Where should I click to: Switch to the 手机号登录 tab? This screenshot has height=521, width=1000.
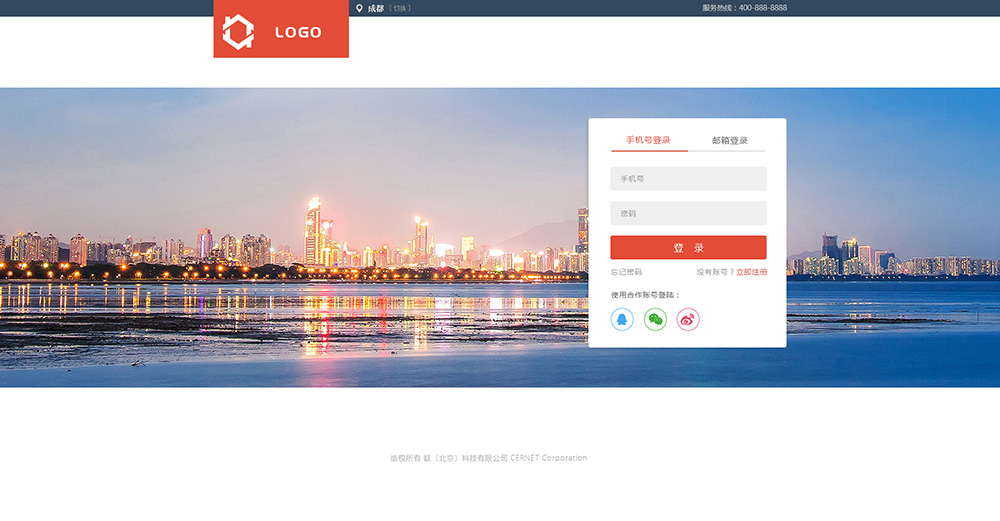click(648, 140)
